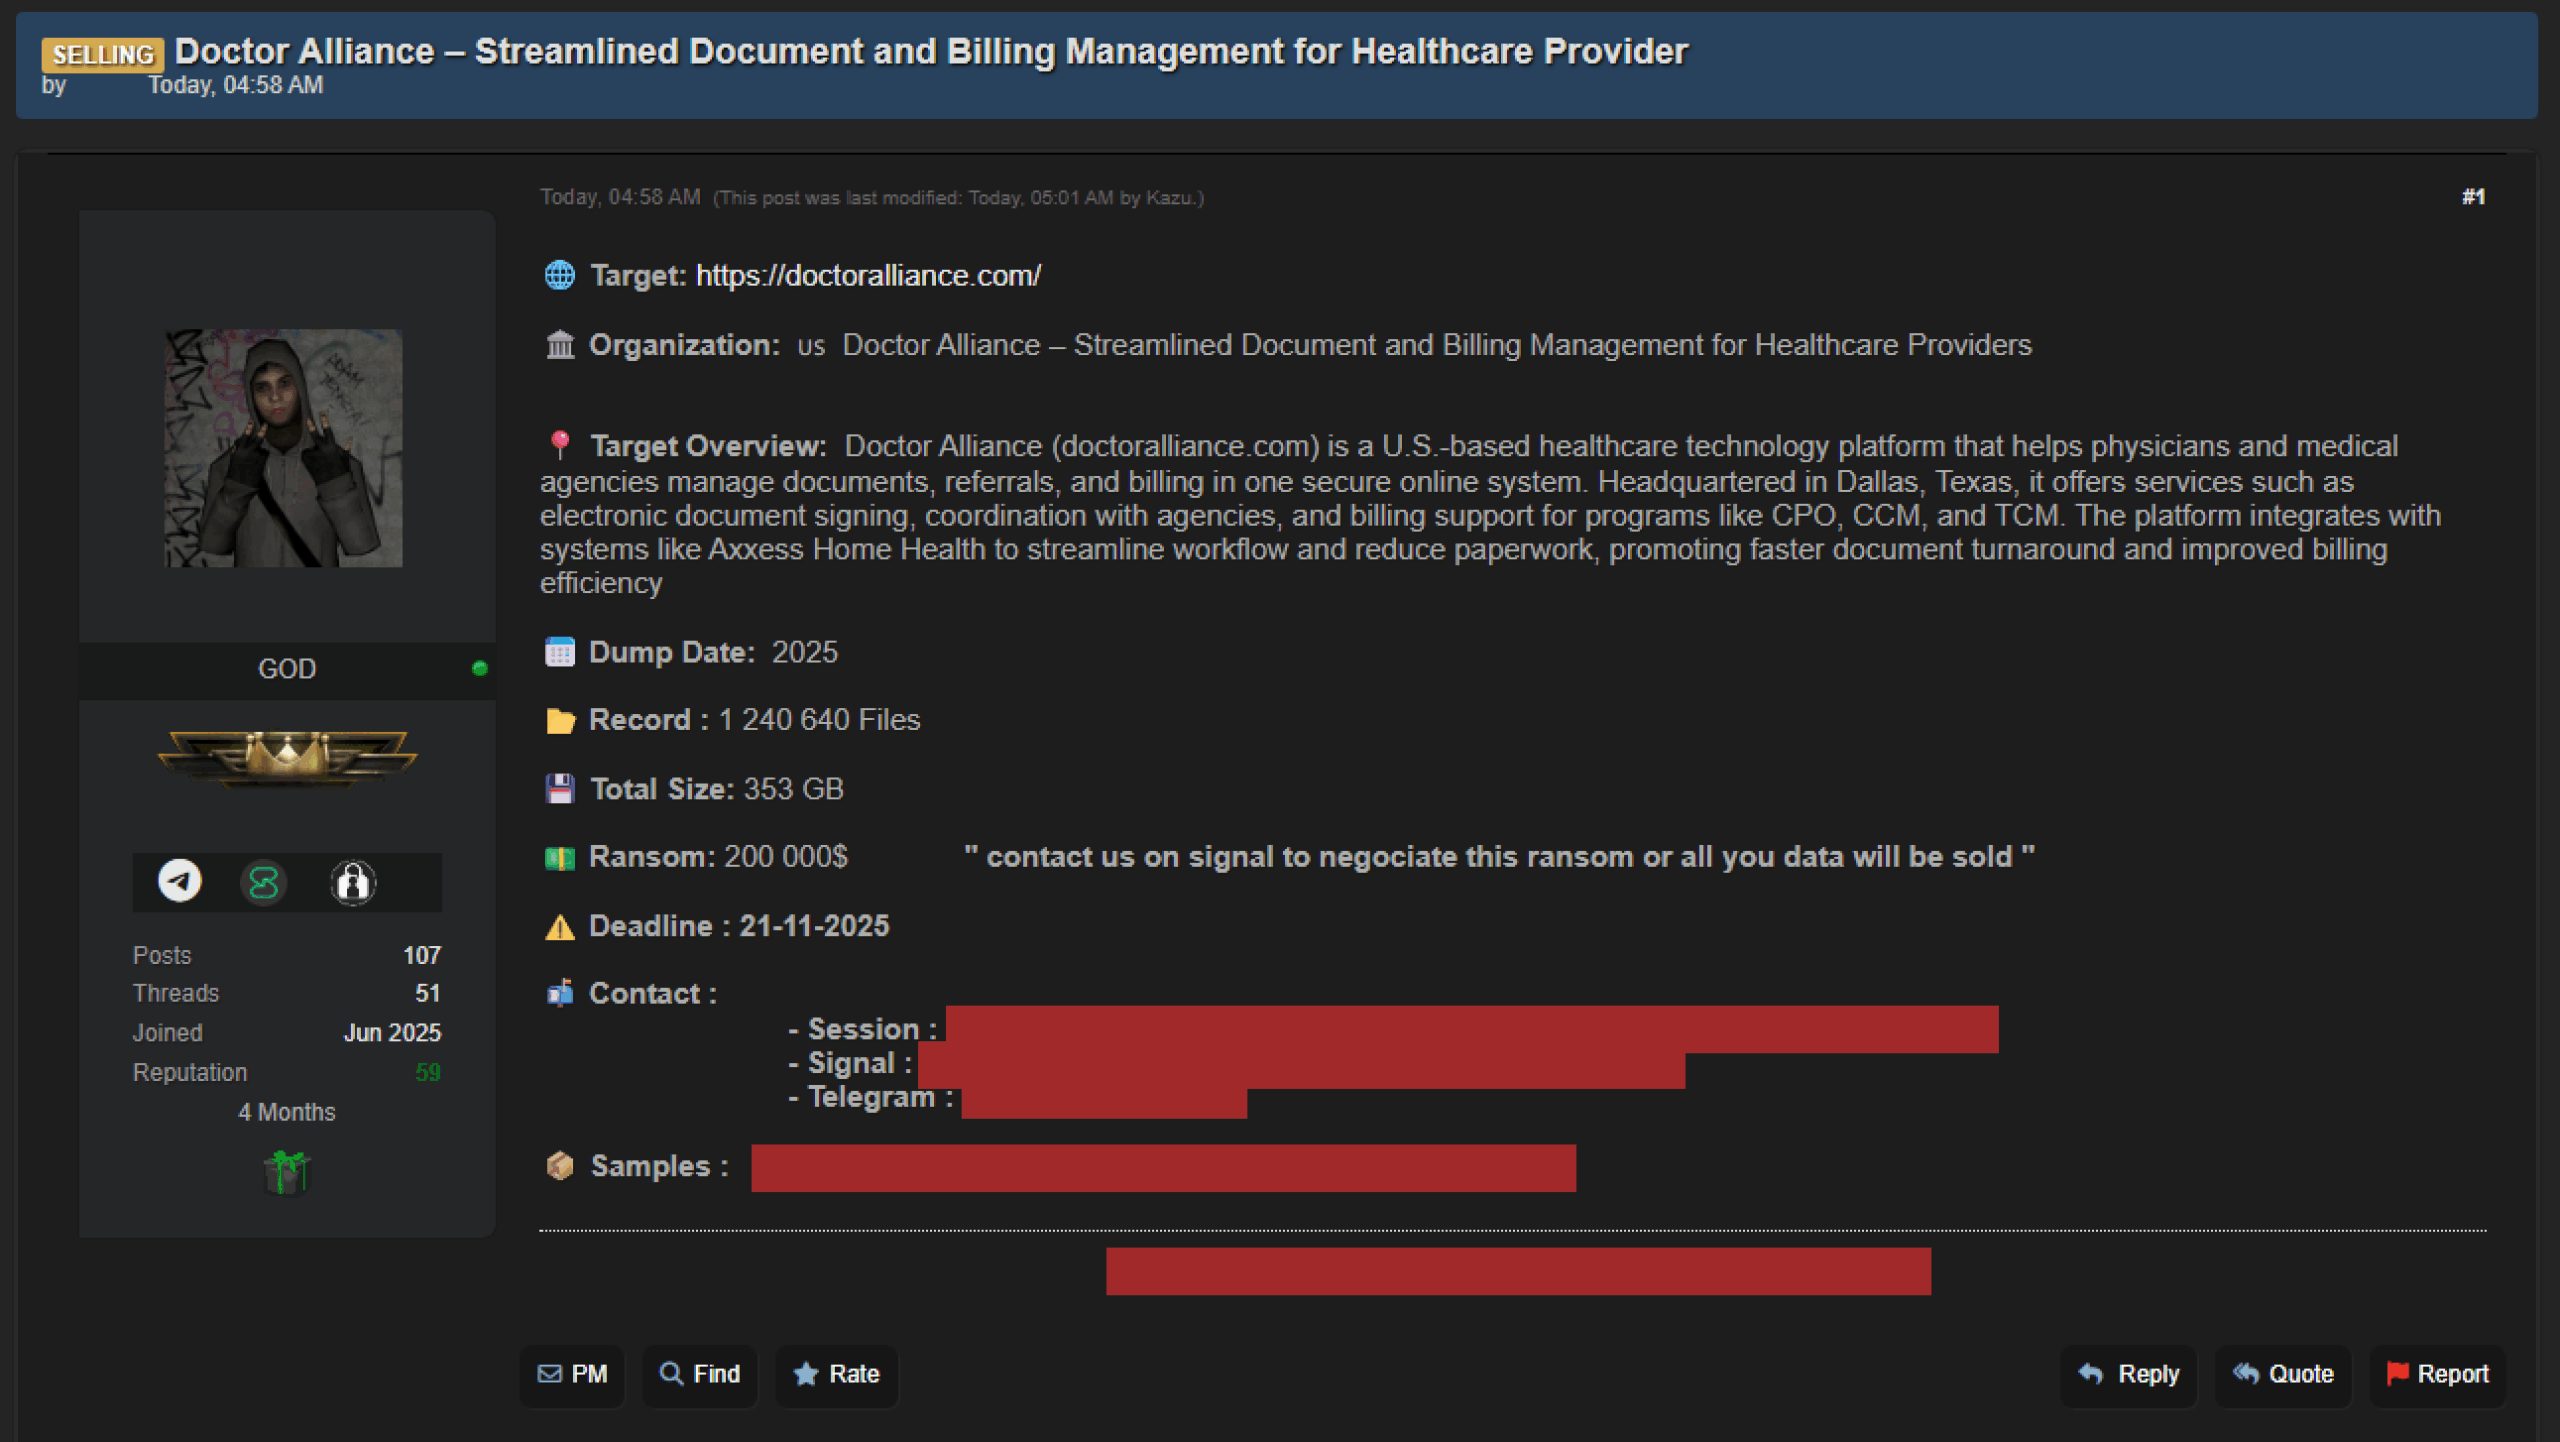2560x1442 pixels.
Task: Click the Find button under the post
Action: click(x=700, y=1374)
